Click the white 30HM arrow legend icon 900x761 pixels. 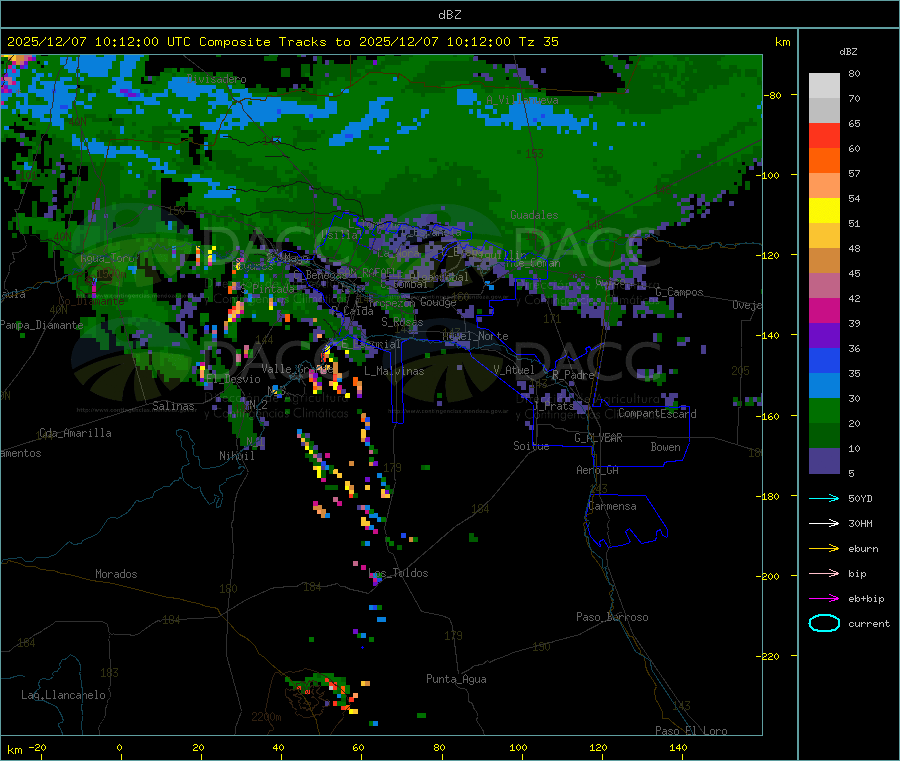[x=824, y=523]
